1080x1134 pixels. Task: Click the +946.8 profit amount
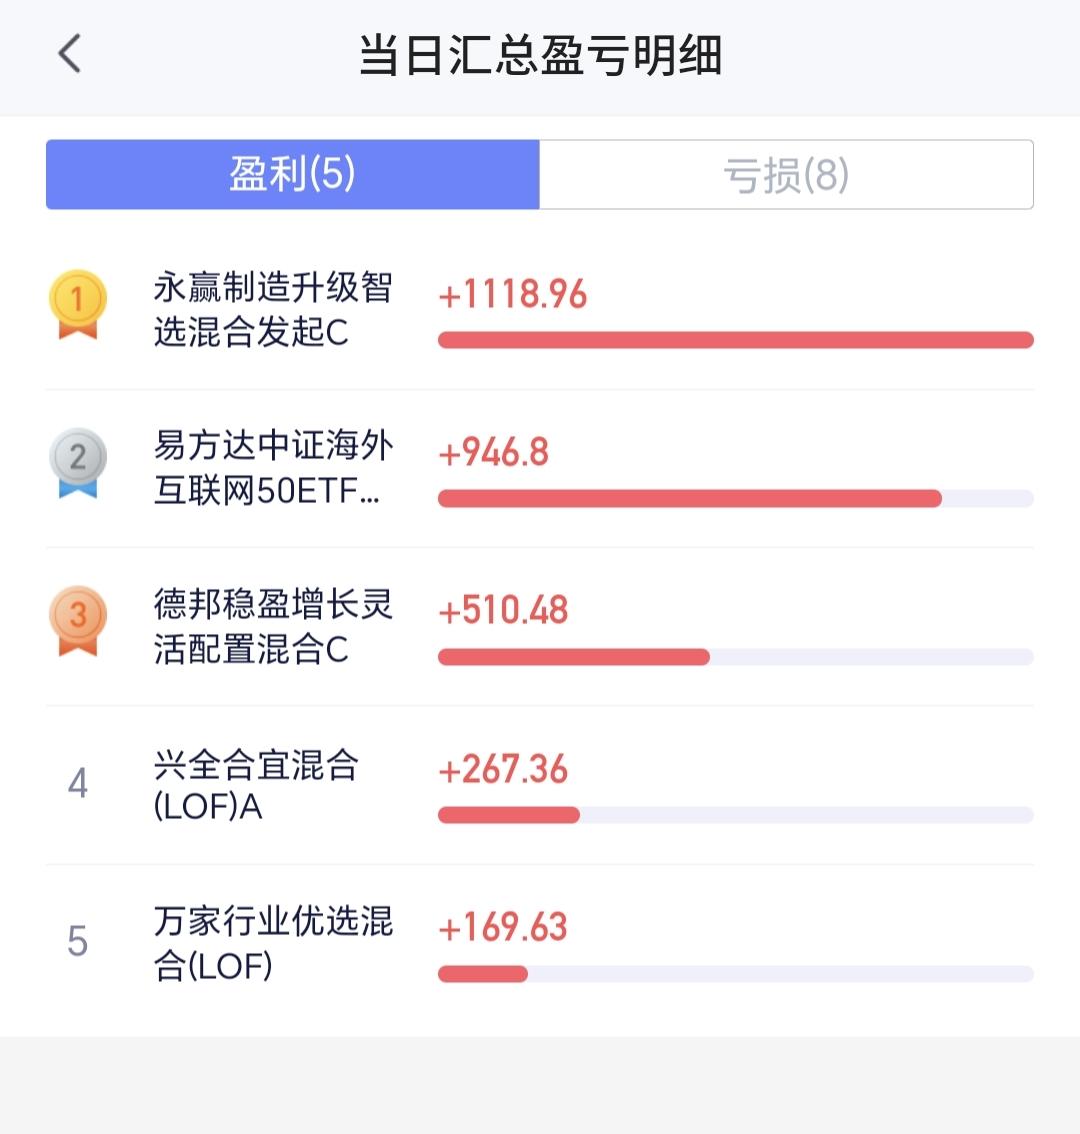[x=493, y=453]
